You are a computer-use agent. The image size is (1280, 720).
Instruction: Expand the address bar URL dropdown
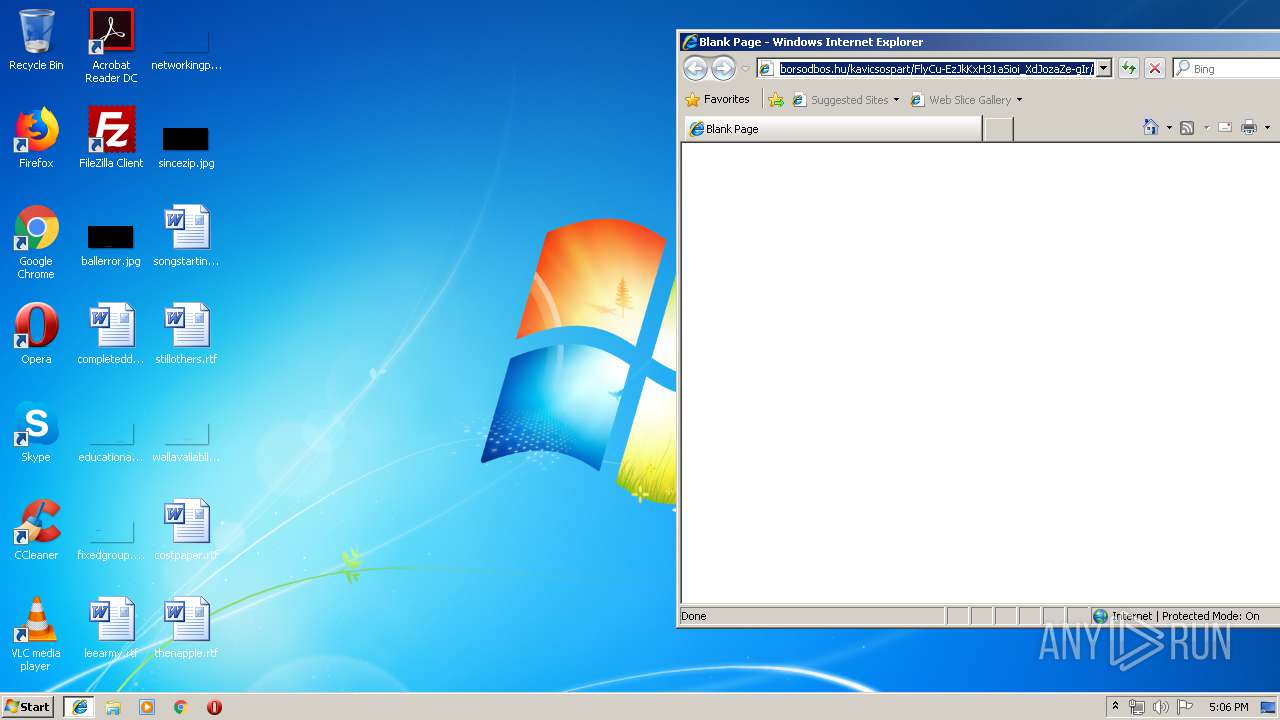pyautogui.click(x=1104, y=69)
